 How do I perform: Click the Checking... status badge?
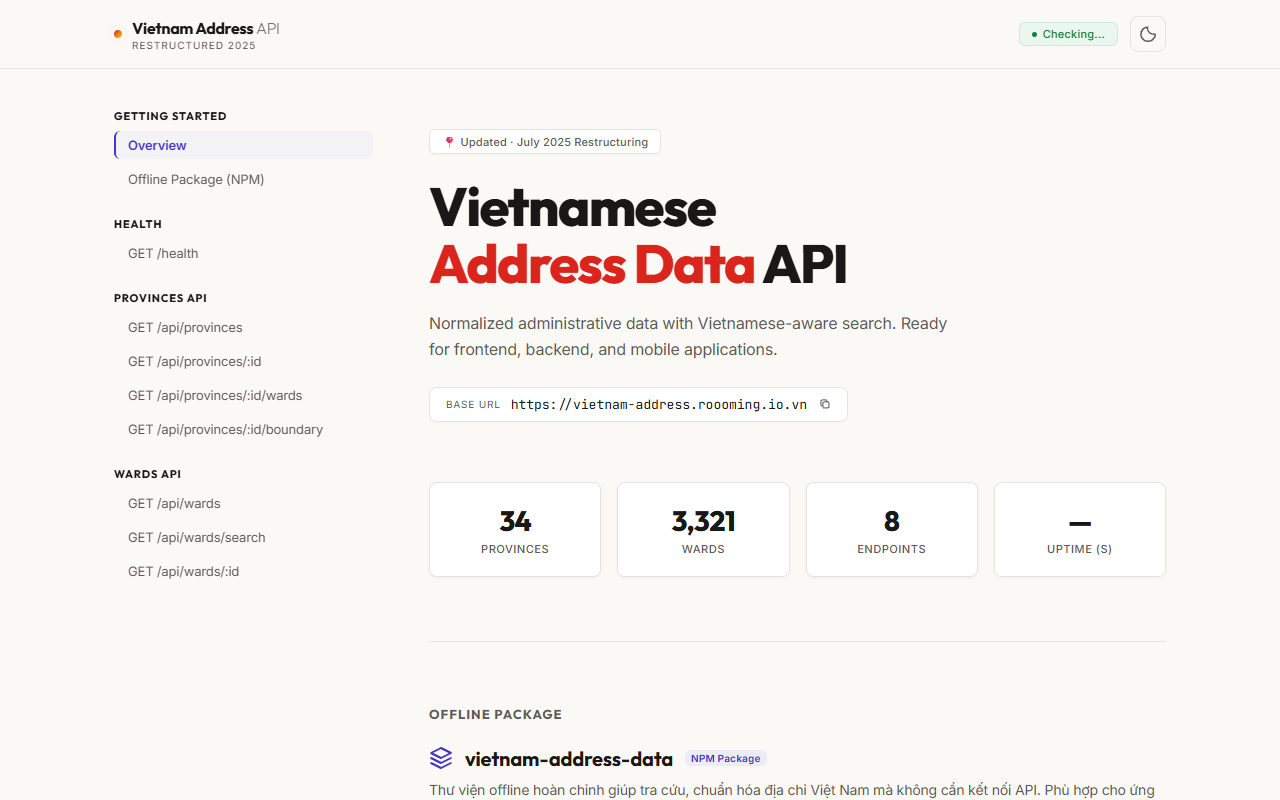tap(1068, 34)
